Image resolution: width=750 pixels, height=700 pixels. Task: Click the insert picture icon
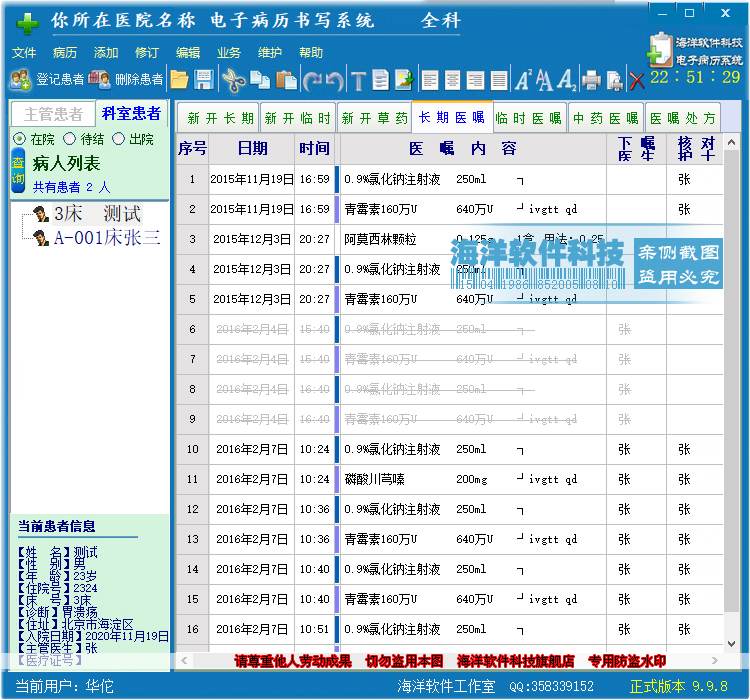[404, 80]
